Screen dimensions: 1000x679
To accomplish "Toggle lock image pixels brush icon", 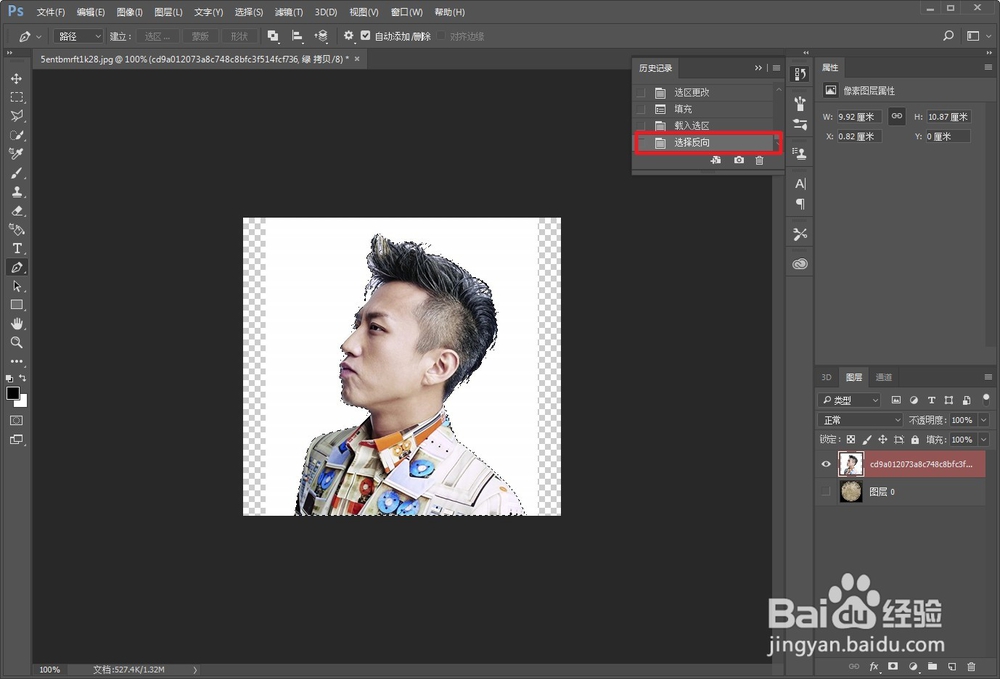I will [x=867, y=439].
